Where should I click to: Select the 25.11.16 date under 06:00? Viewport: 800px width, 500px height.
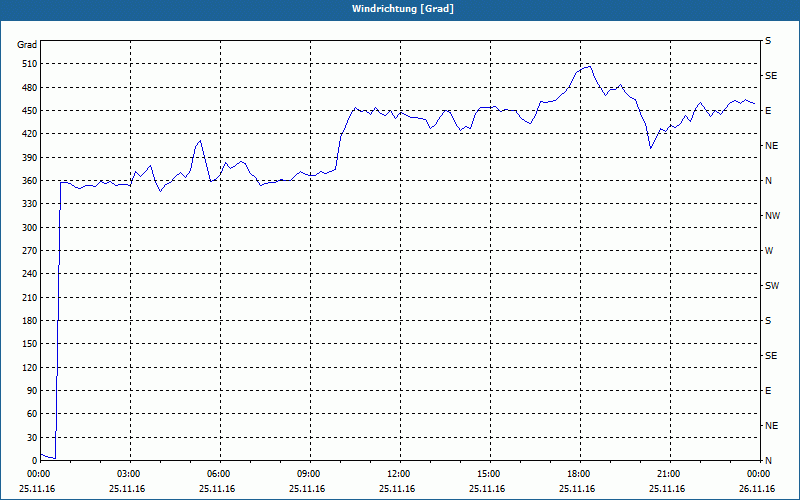pos(217,489)
